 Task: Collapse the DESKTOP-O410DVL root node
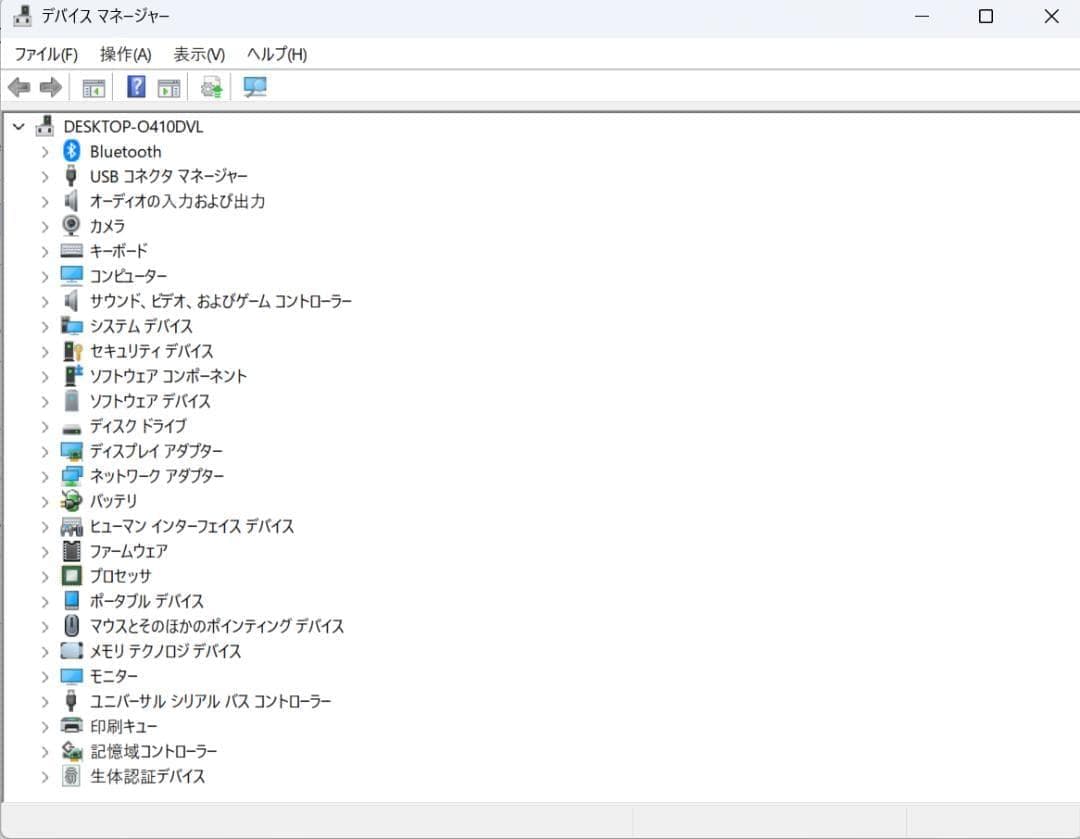coord(18,126)
